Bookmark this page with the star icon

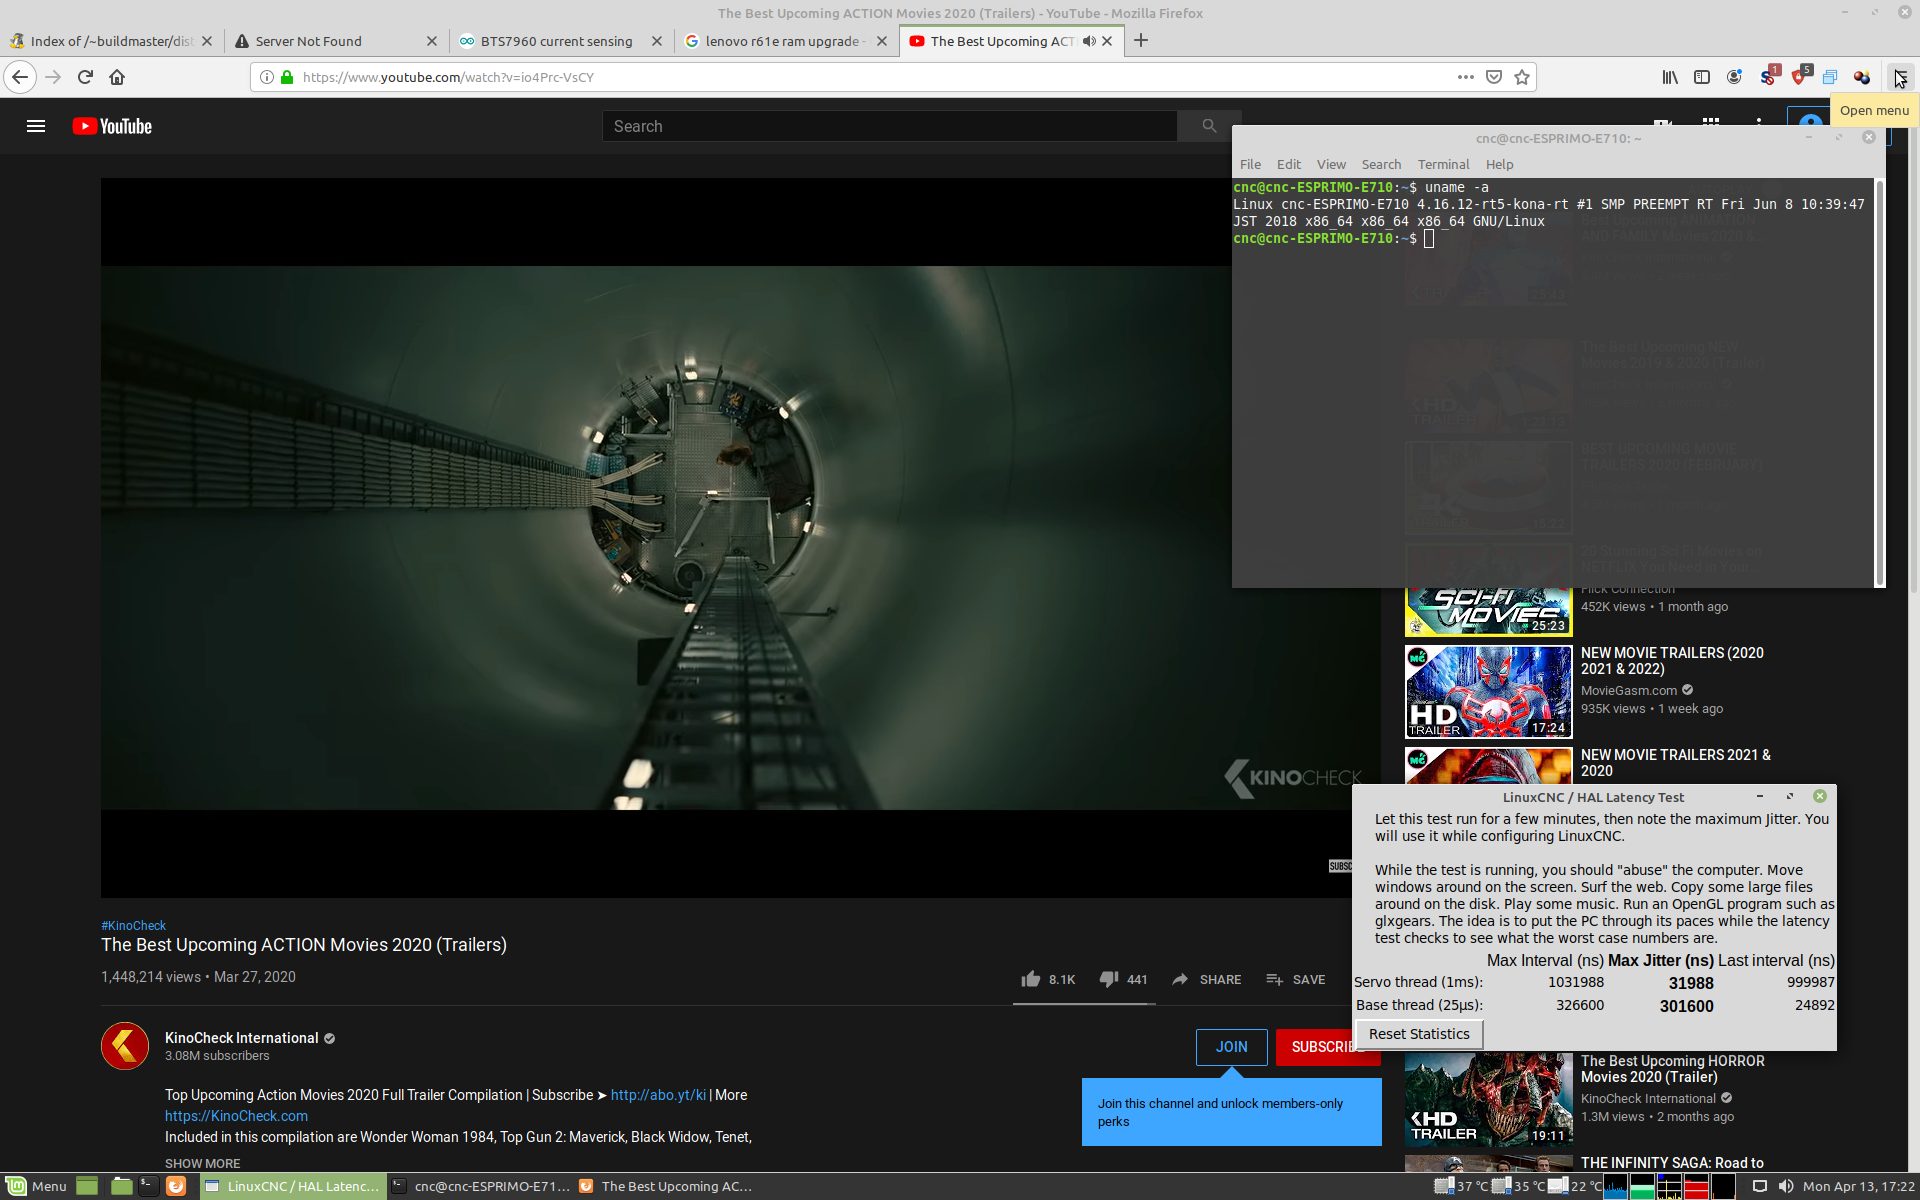click(1522, 77)
